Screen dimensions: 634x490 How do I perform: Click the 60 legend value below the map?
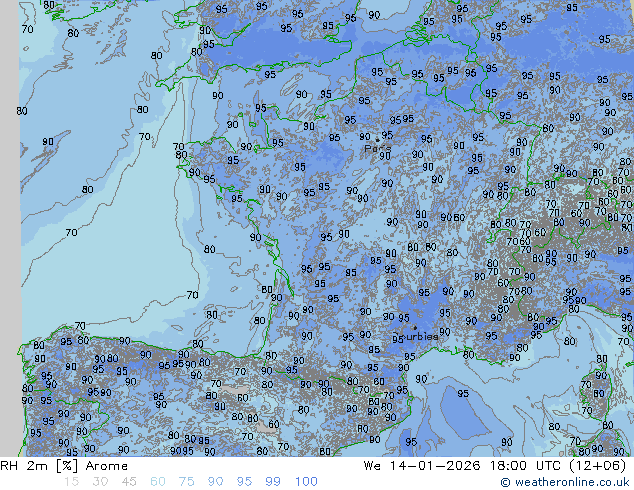click(x=158, y=482)
